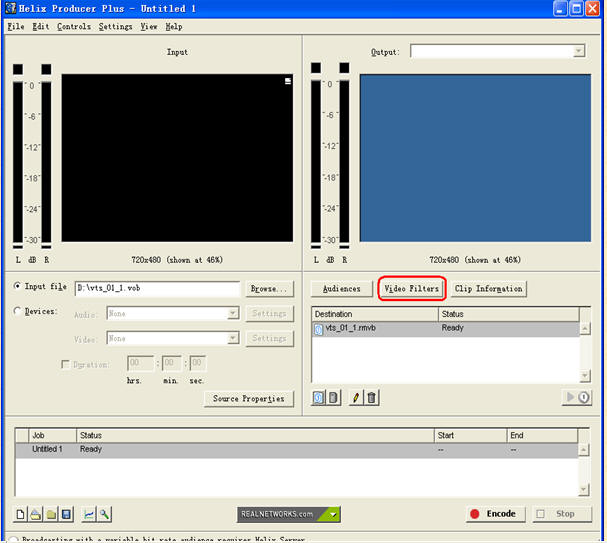Click the Video Filters button
This screenshot has width=607, height=543.
[411, 289]
